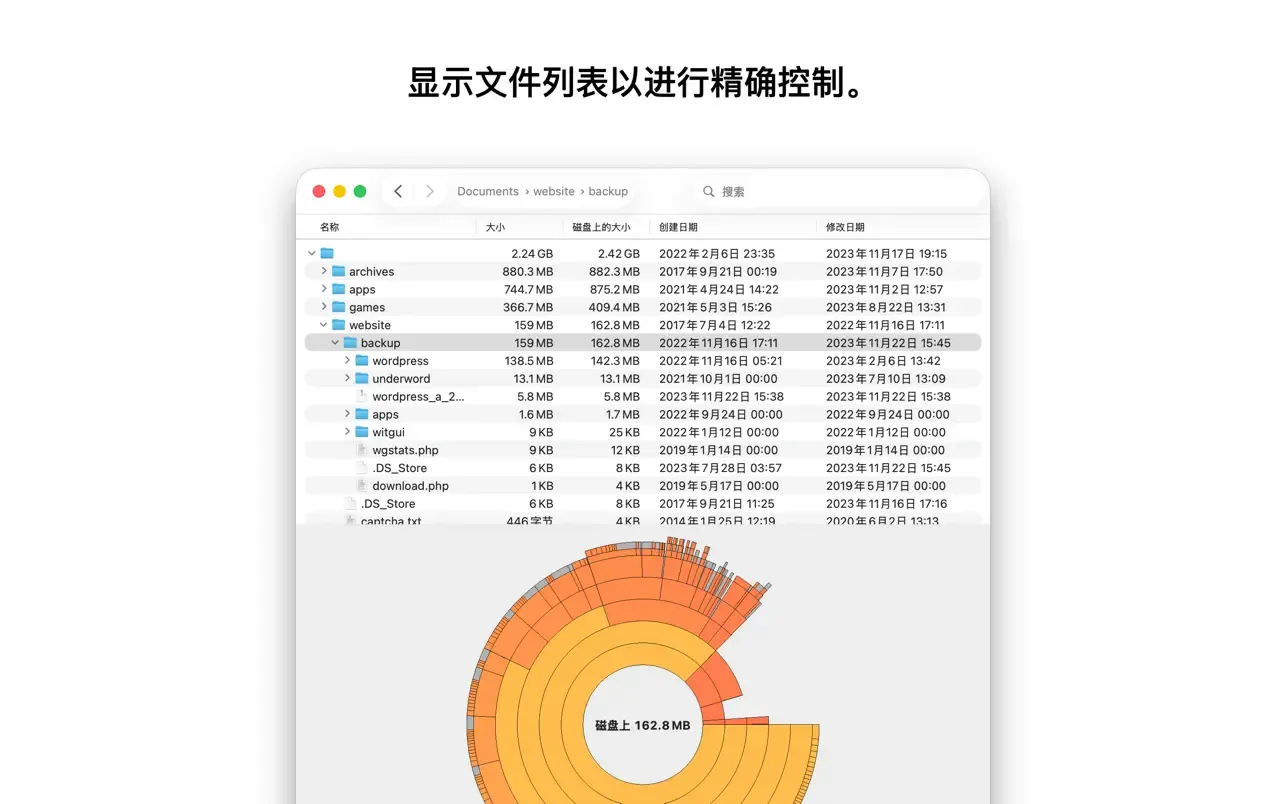Sort by 大小 column header
The height and width of the screenshot is (804, 1286).
(496, 227)
